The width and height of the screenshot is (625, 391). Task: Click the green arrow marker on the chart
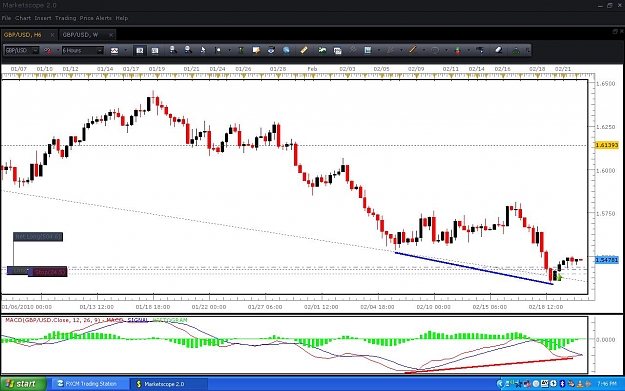pos(559,277)
